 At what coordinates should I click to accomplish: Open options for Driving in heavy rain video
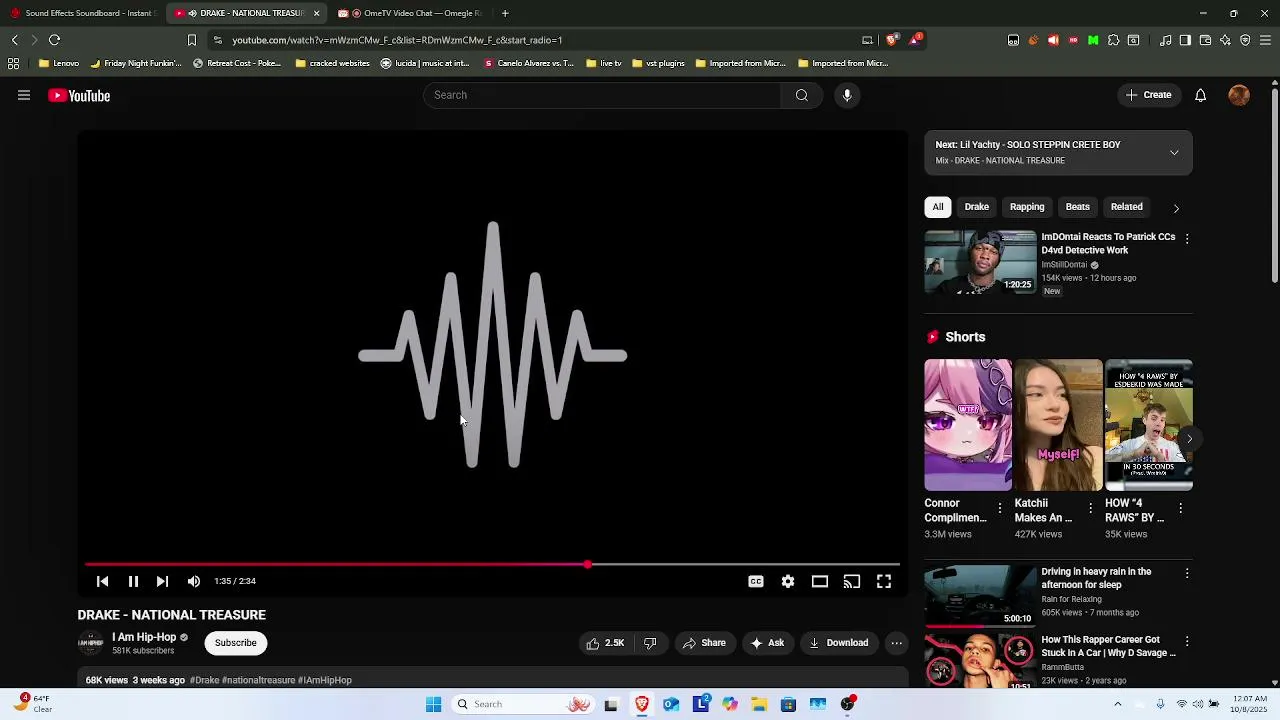point(1187,574)
